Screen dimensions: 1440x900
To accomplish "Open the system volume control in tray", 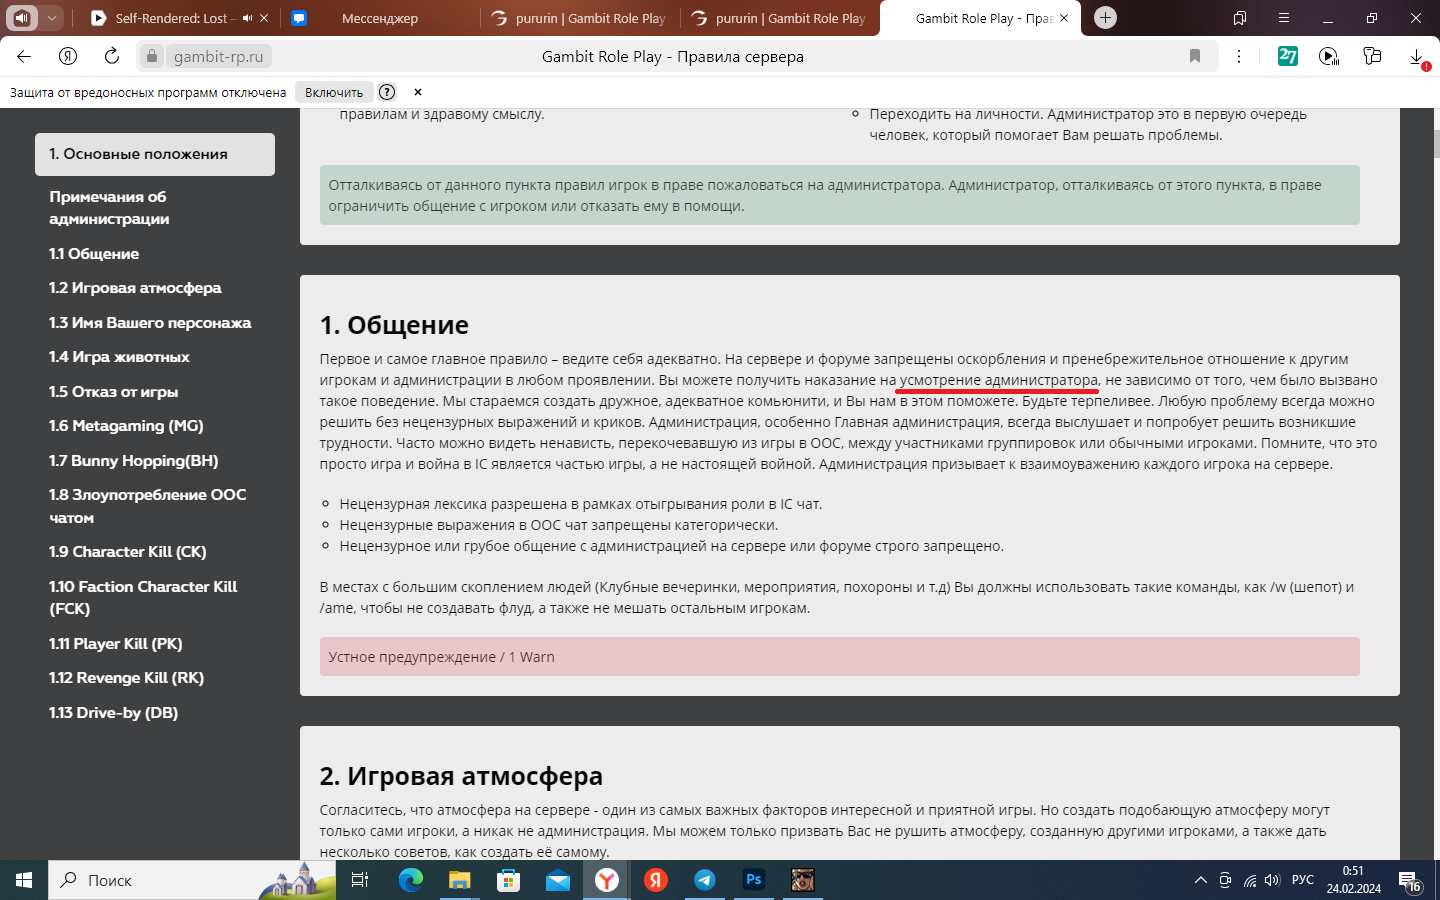I will point(1272,880).
